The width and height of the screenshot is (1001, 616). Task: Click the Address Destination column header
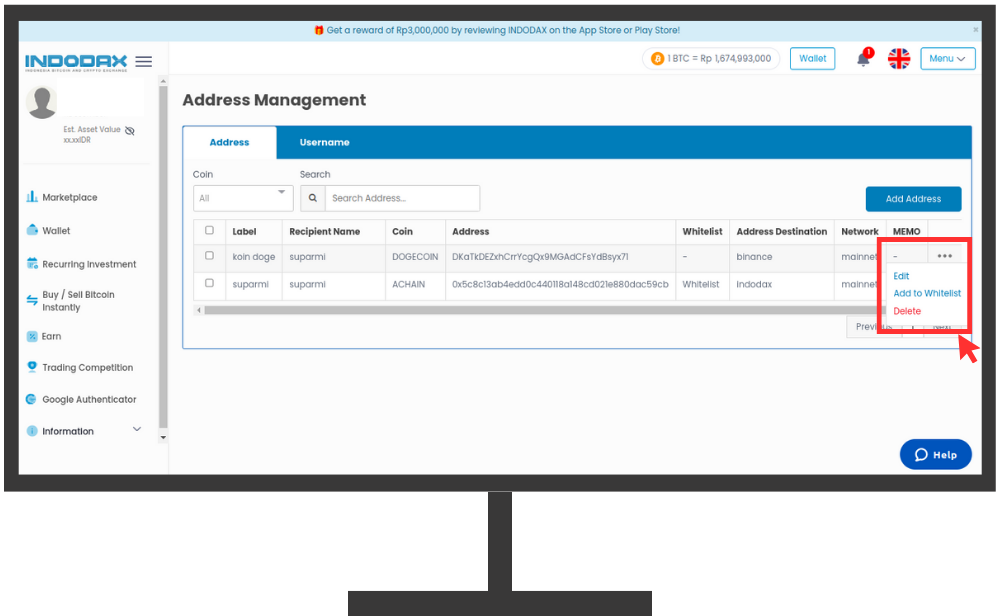(x=781, y=232)
